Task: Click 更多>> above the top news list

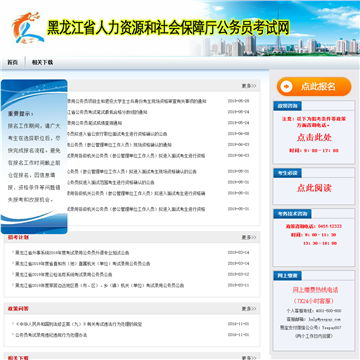Action: click(x=249, y=86)
